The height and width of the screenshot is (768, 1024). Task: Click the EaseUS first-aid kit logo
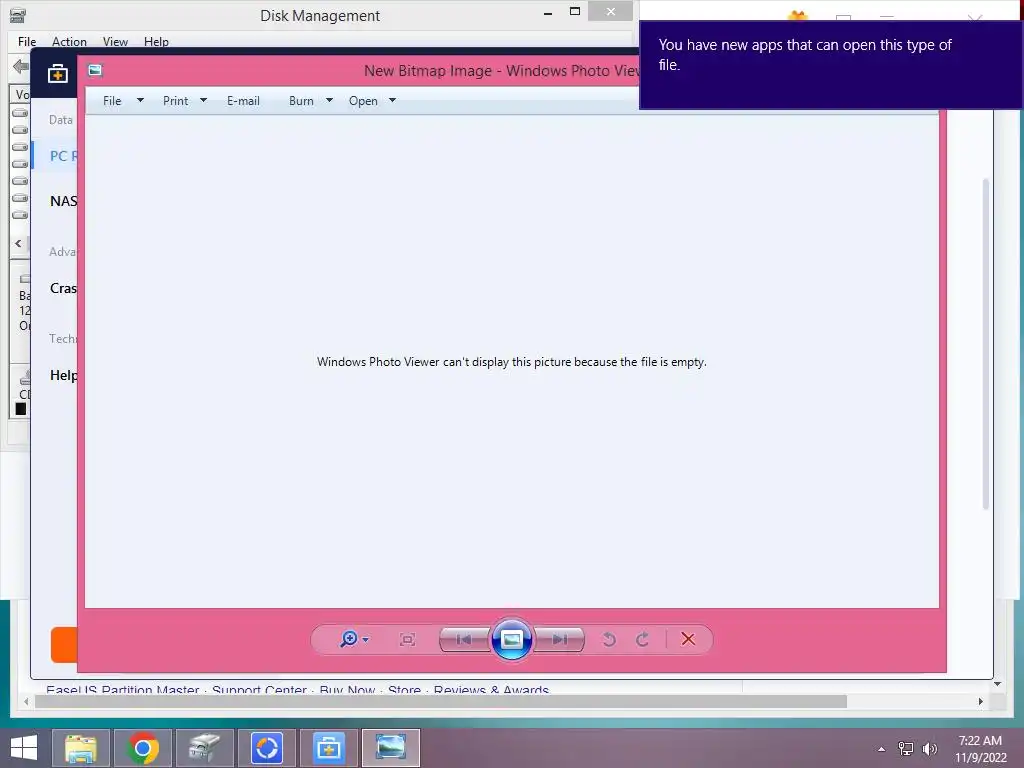(57, 73)
